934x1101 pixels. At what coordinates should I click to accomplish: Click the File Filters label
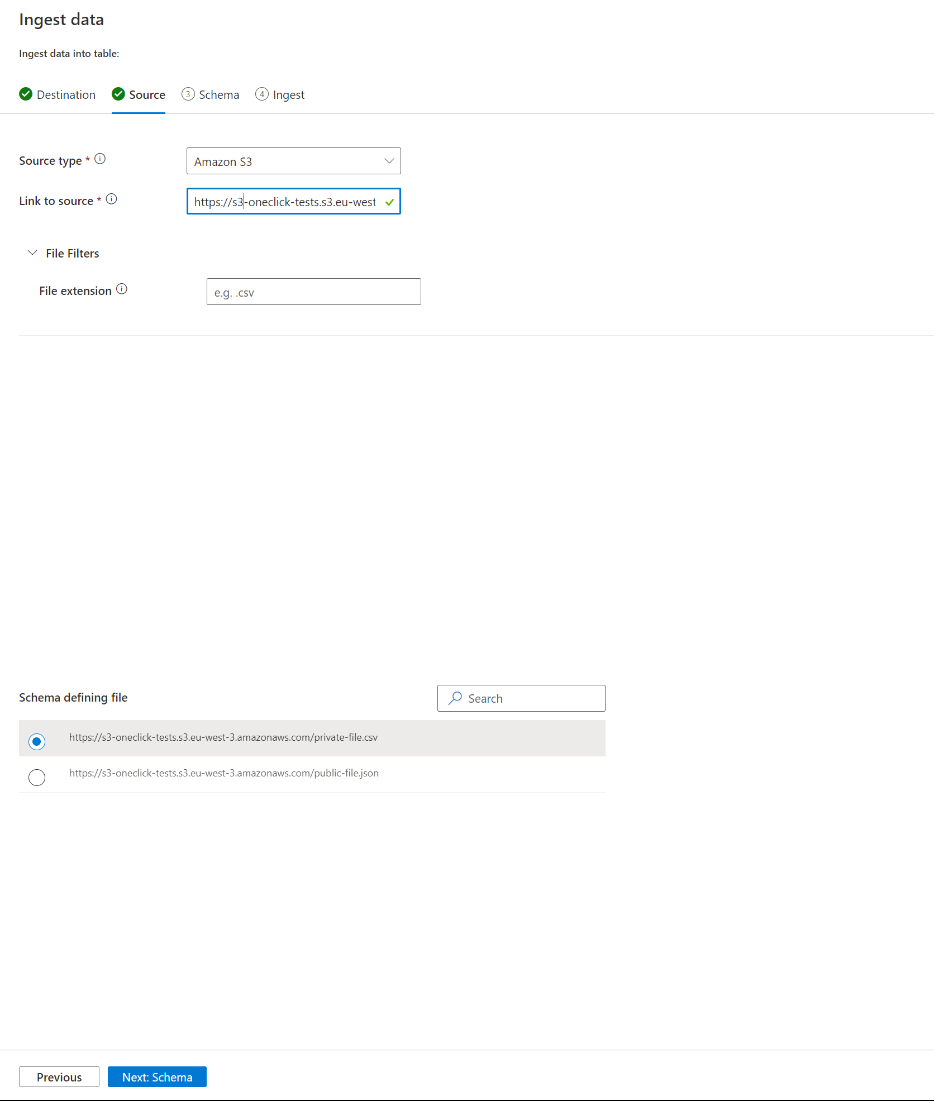[x=72, y=253]
